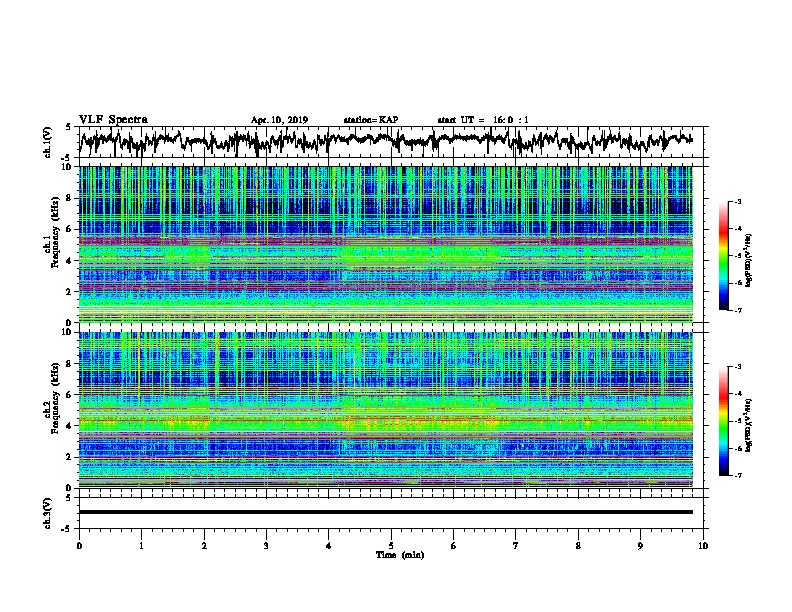Screen dimensions: 792x612
Task: Click the '0' tick on the time axis
Action: pyautogui.click(x=79, y=546)
